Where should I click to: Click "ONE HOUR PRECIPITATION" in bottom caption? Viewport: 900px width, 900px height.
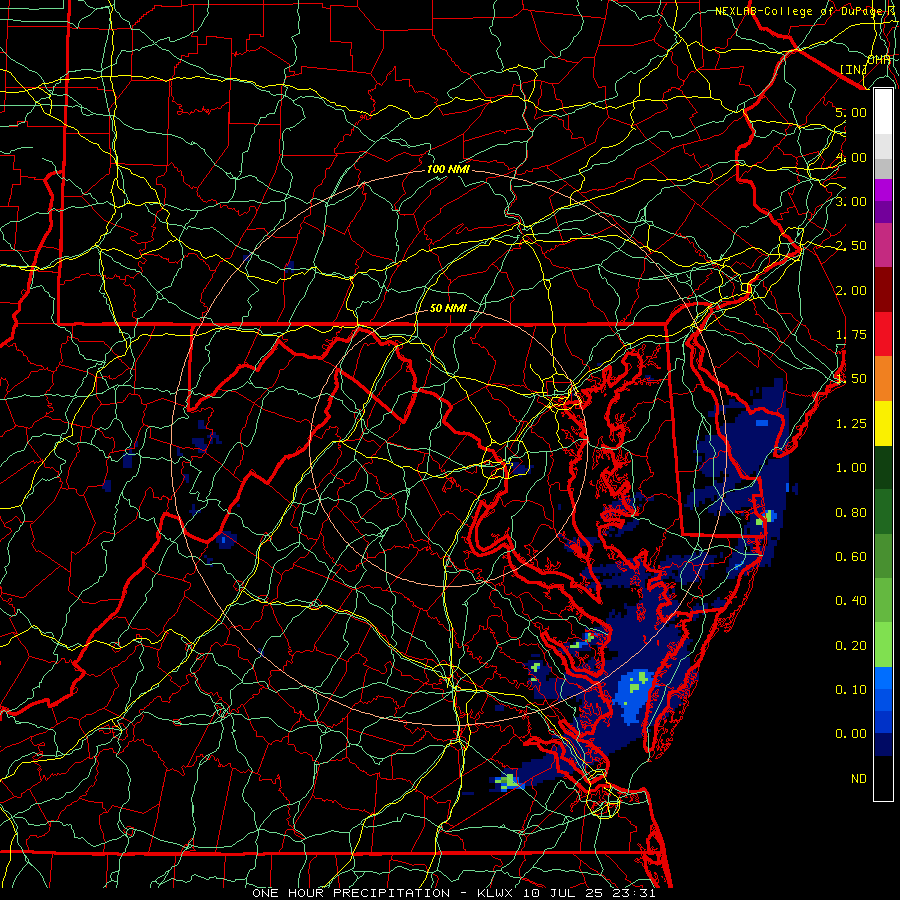[351, 893]
